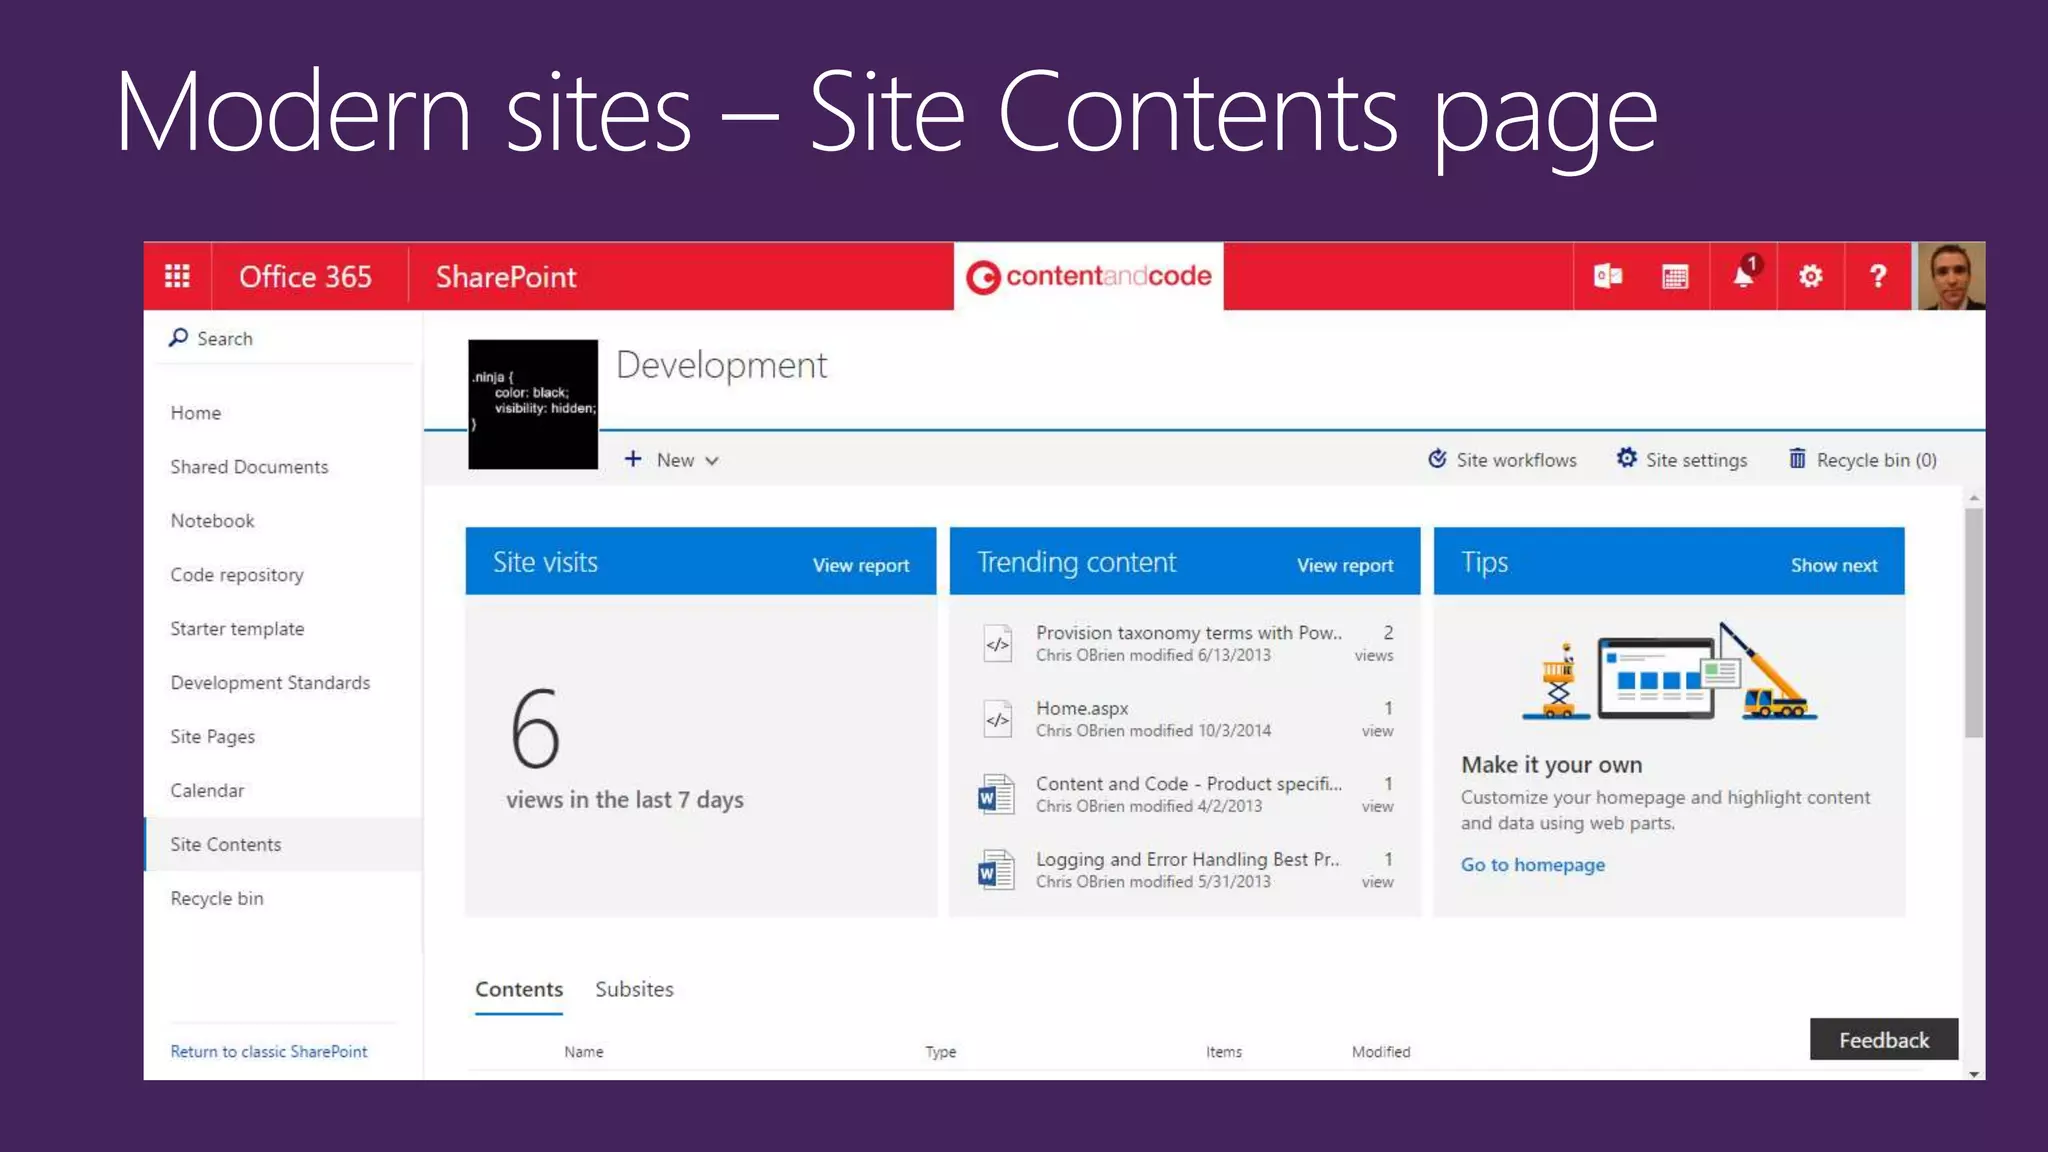Follow the Go to homepage link

point(1532,865)
